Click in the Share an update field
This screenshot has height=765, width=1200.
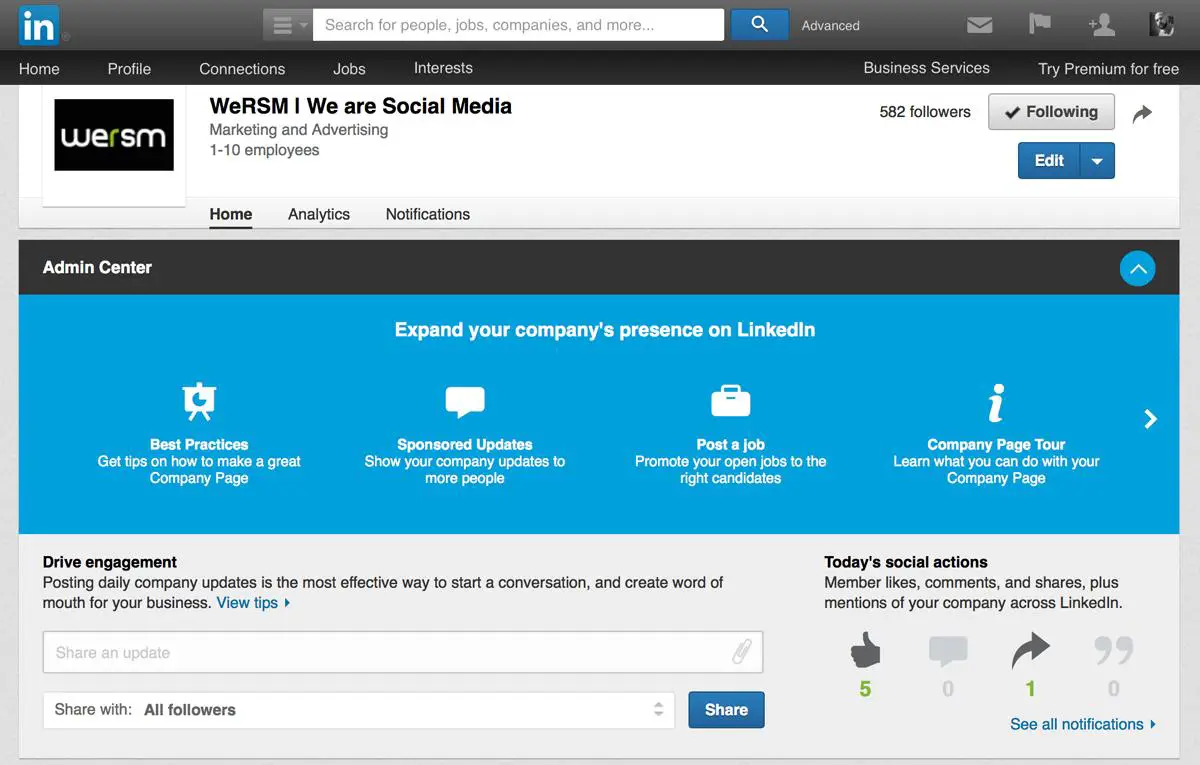tap(403, 652)
